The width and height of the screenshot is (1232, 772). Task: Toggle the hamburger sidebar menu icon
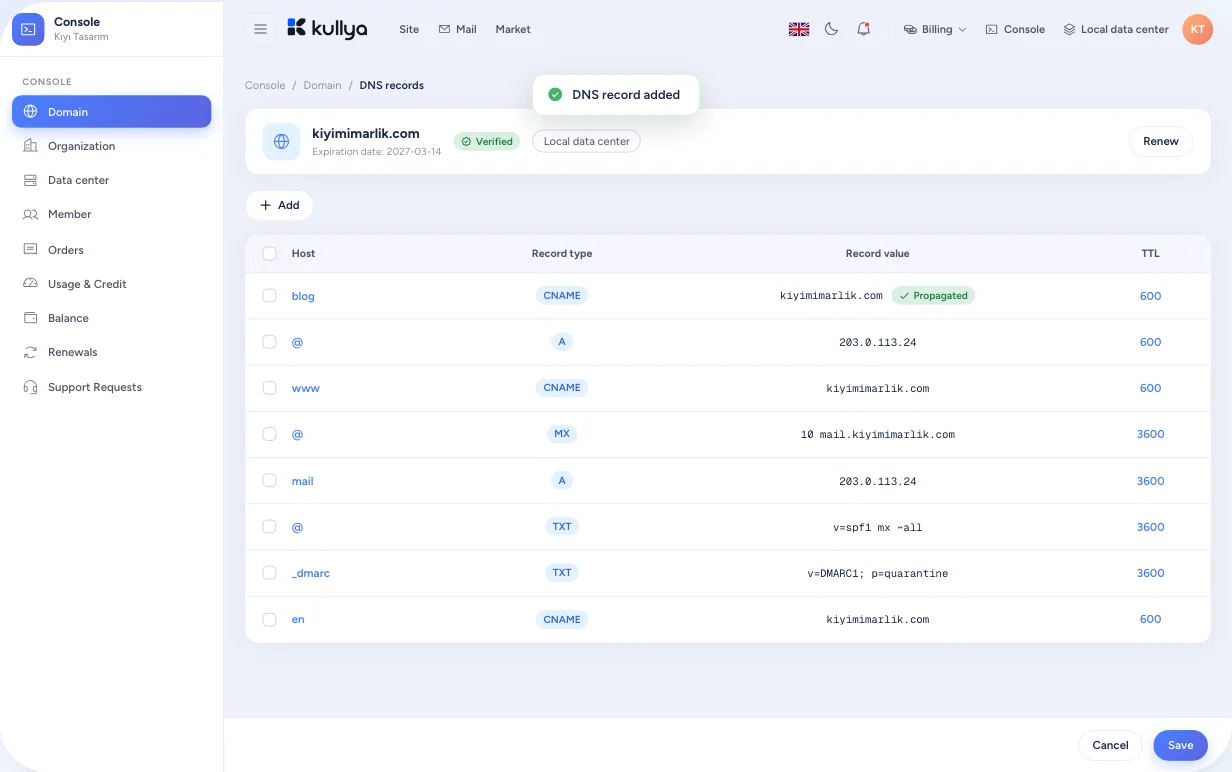[x=260, y=29]
